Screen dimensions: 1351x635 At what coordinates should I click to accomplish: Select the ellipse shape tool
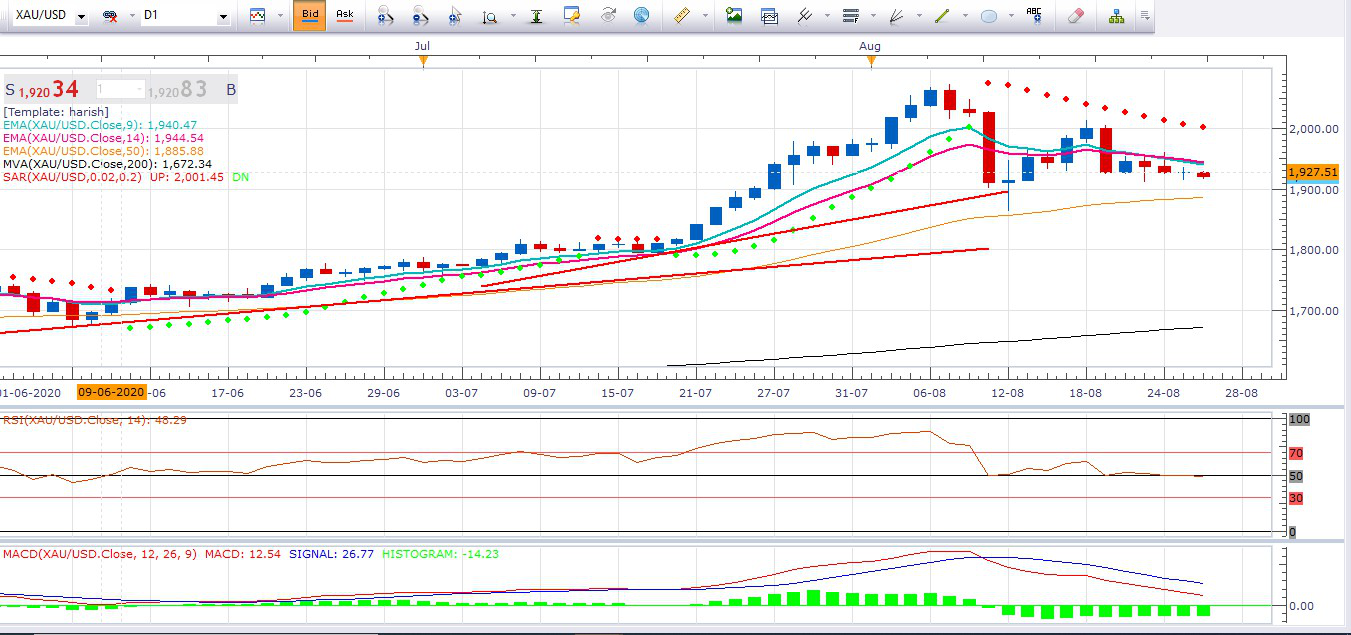(989, 16)
